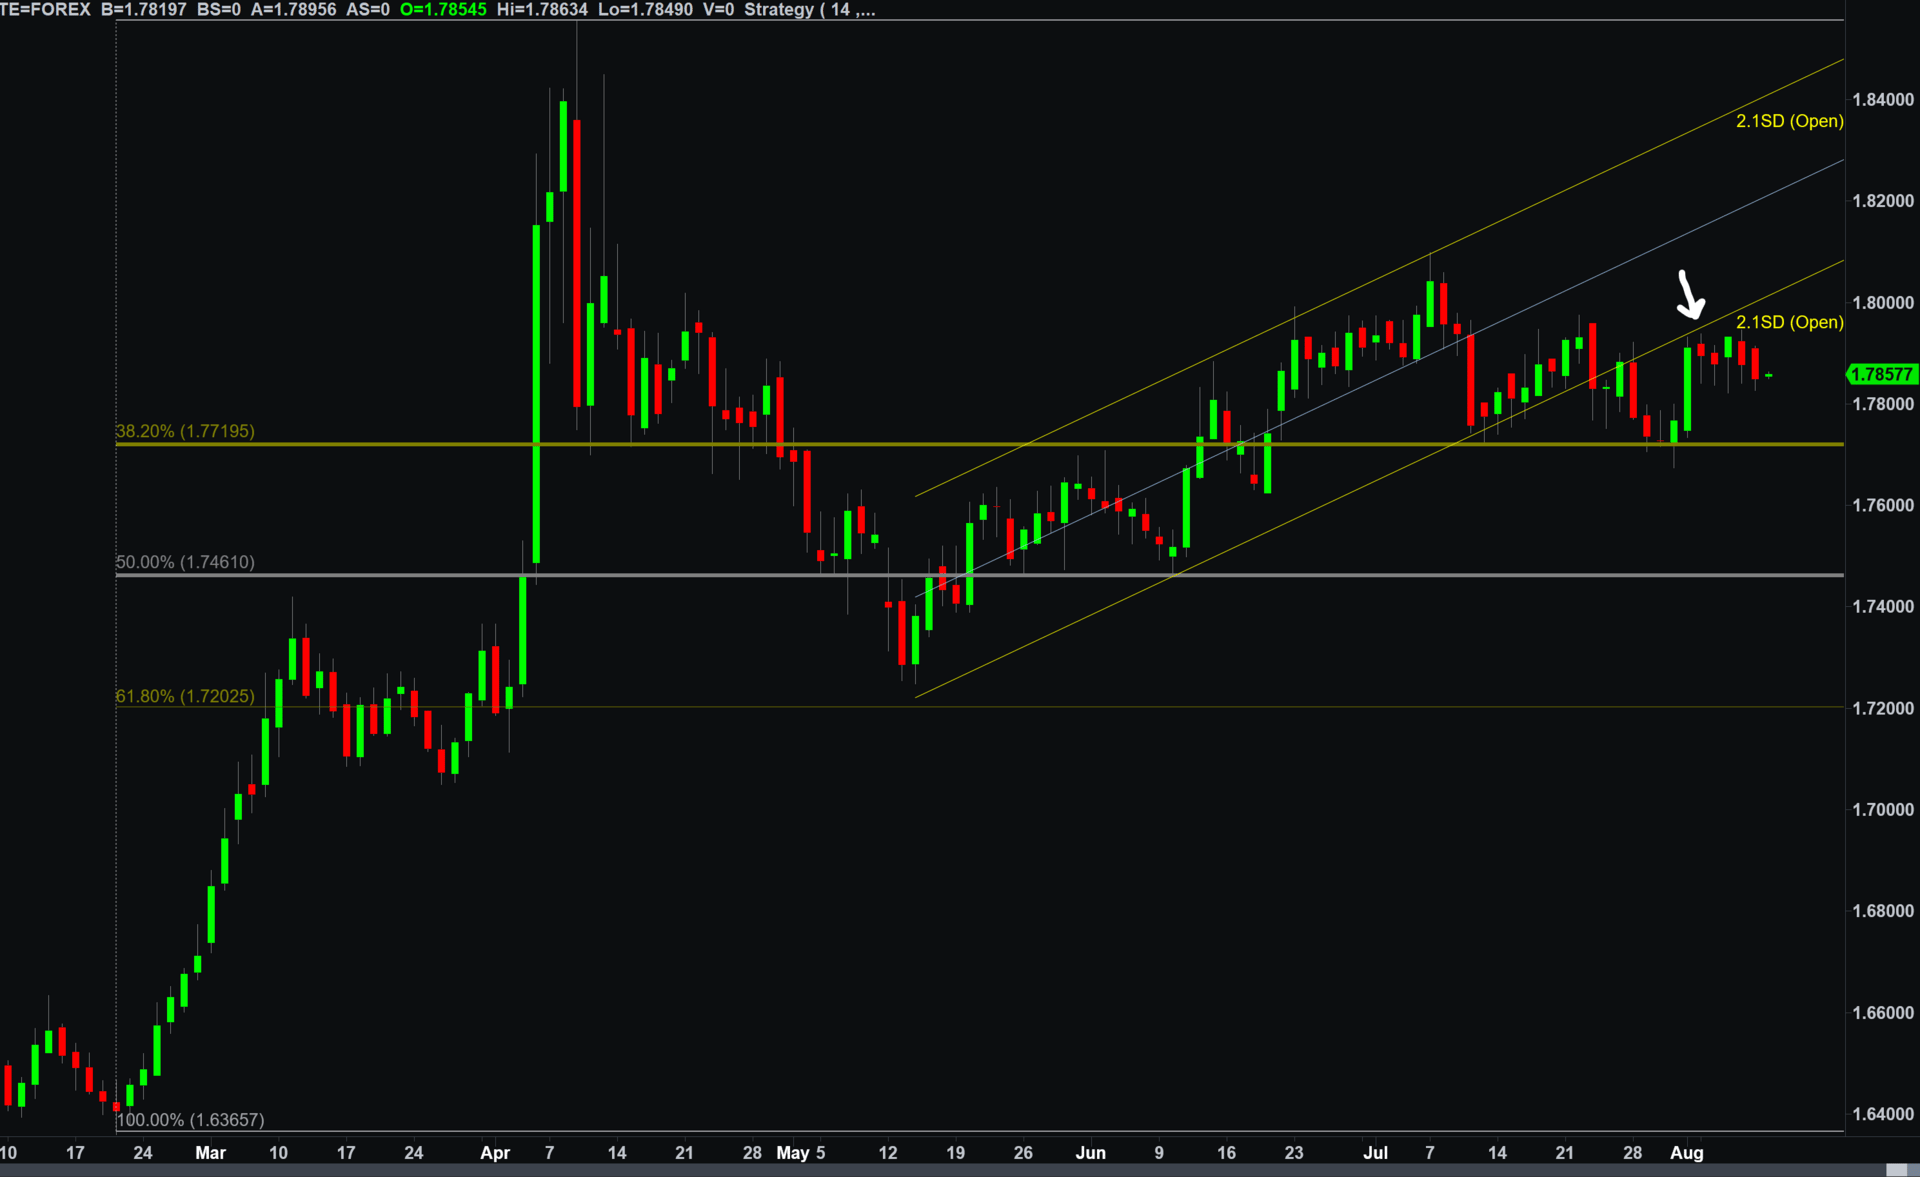
Task: Click the horizontal scrollbar track at bottom
Action: (900, 1169)
